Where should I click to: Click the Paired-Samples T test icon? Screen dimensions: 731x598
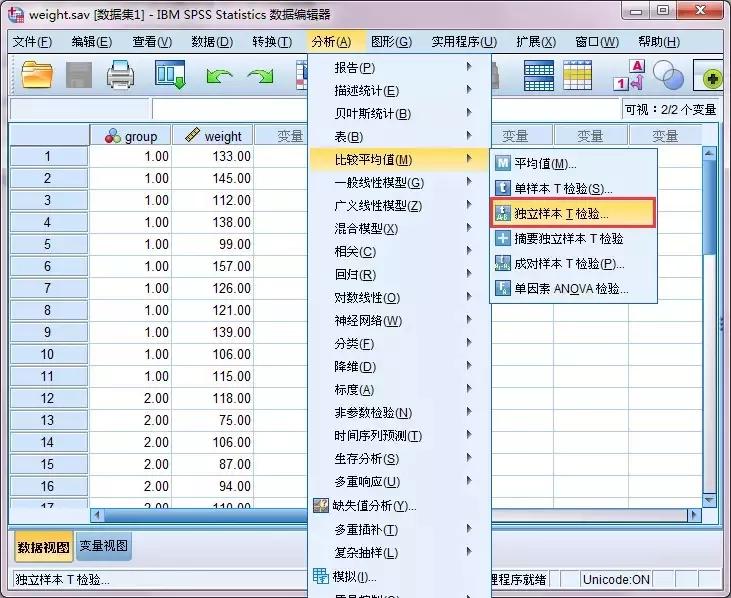(503, 263)
